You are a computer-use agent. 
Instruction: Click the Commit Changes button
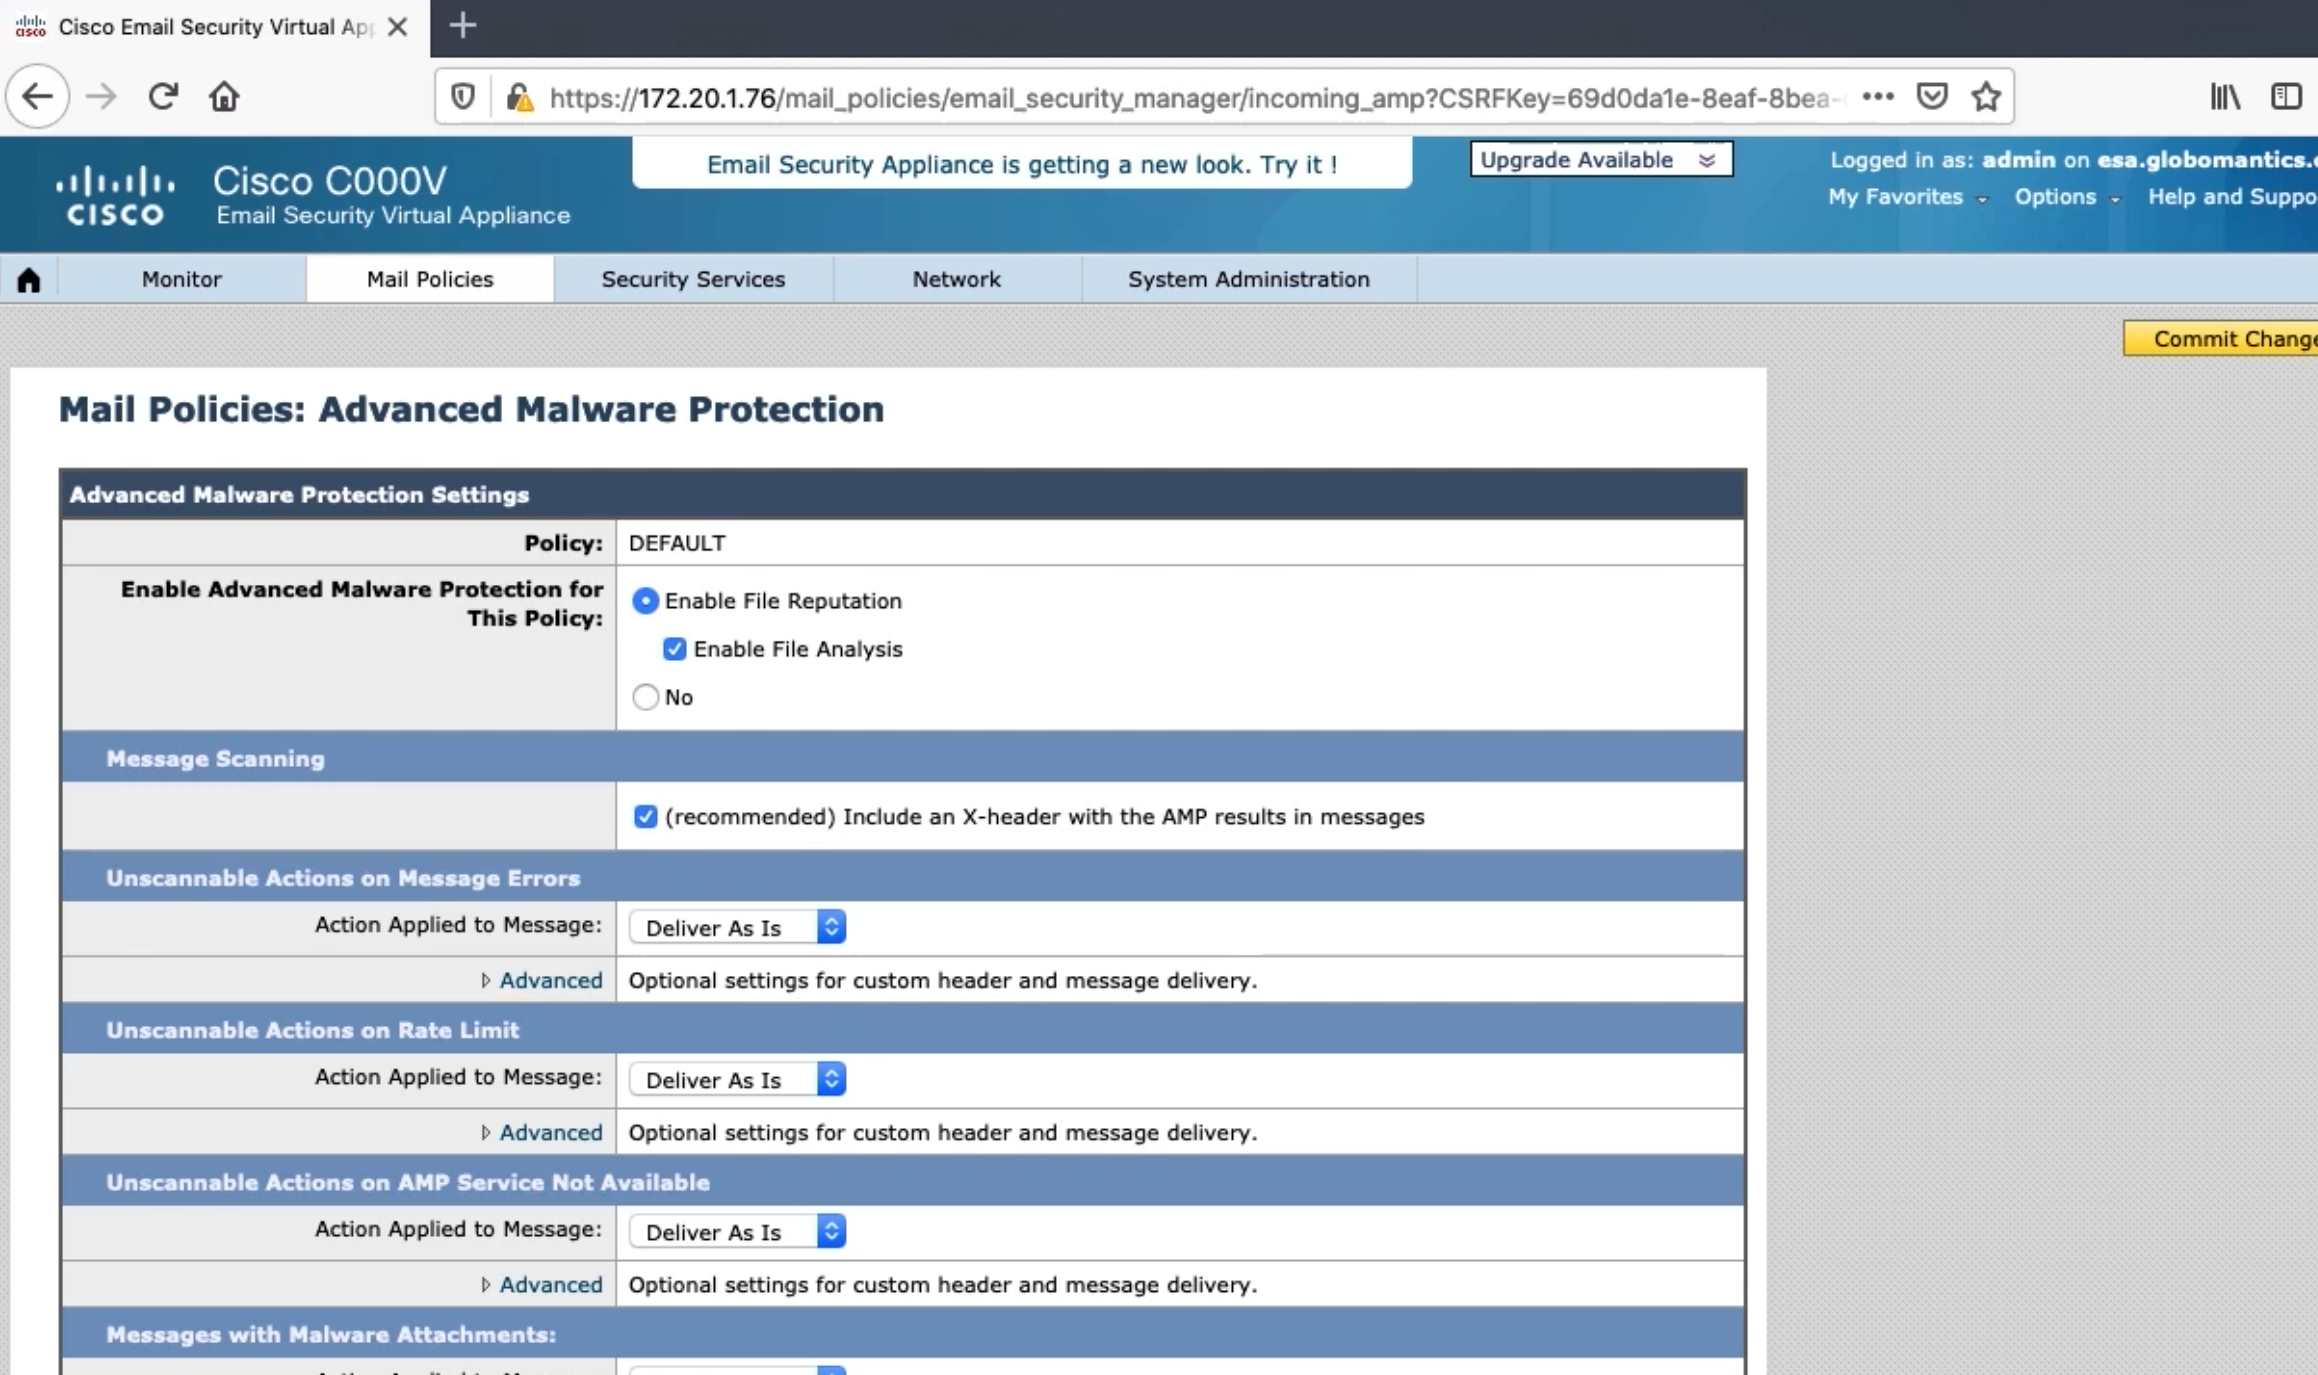pyautogui.click(x=2221, y=339)
